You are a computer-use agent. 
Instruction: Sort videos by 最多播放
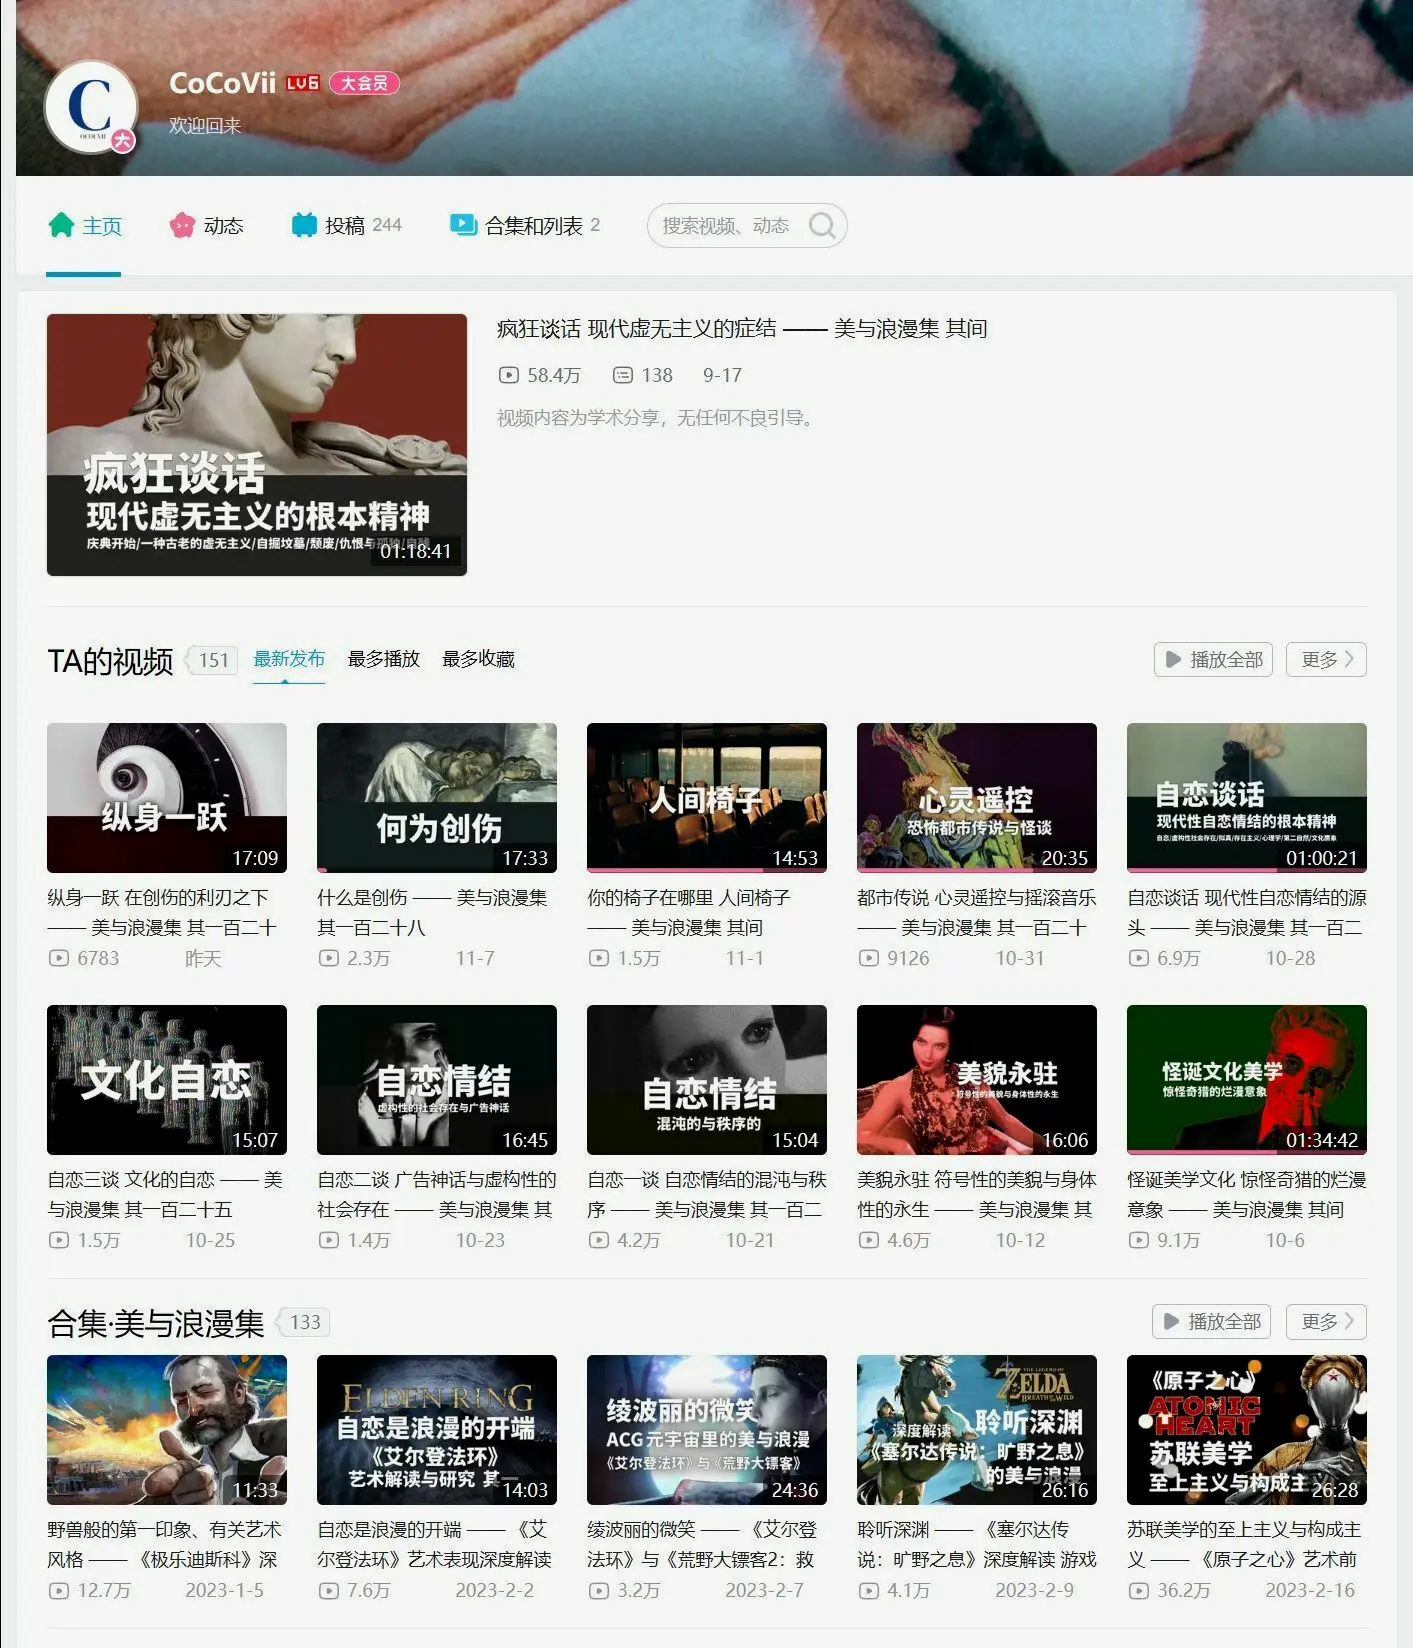(383, 659)
